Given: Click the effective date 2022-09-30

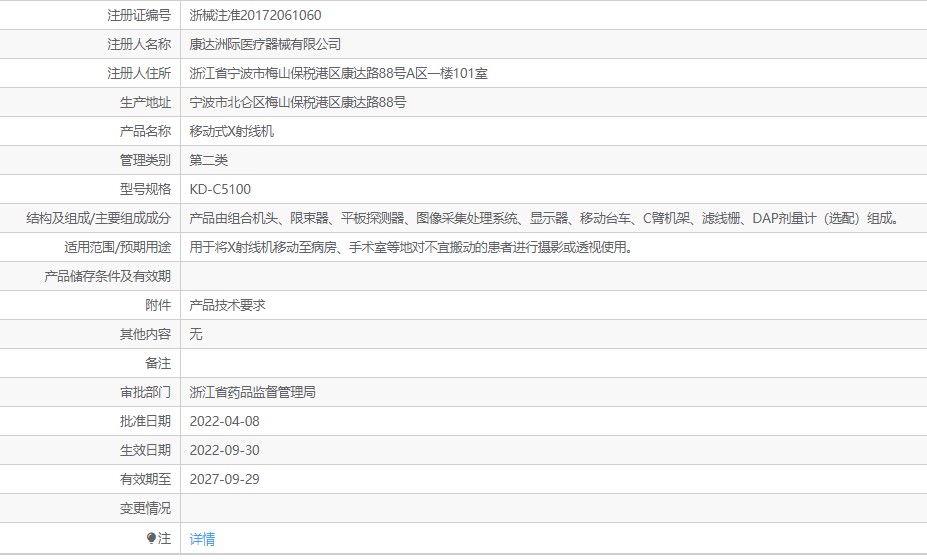Looking at the screenshot, I should click(x=225, y=450).
